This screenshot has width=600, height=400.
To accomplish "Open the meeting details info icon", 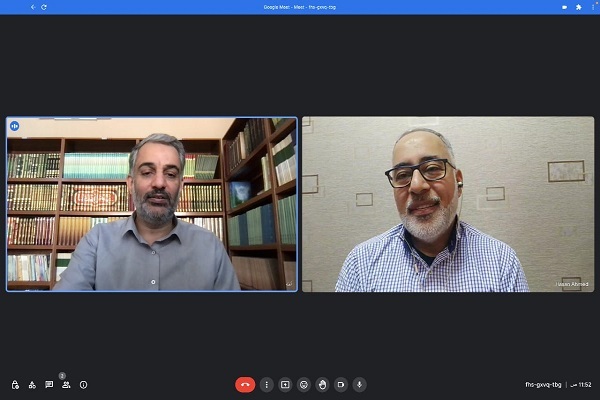I will tap(83, 384).
